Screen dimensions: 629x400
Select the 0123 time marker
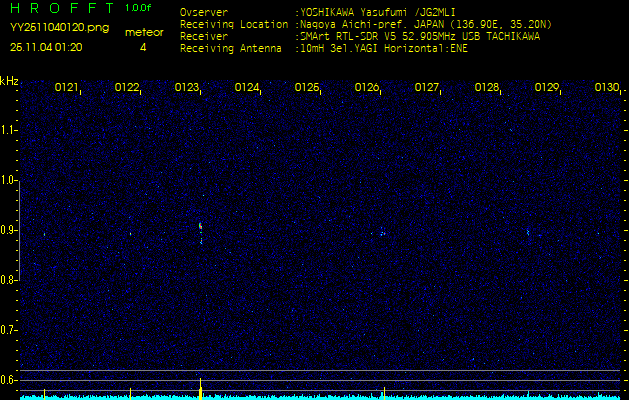(x=187, y=88)
